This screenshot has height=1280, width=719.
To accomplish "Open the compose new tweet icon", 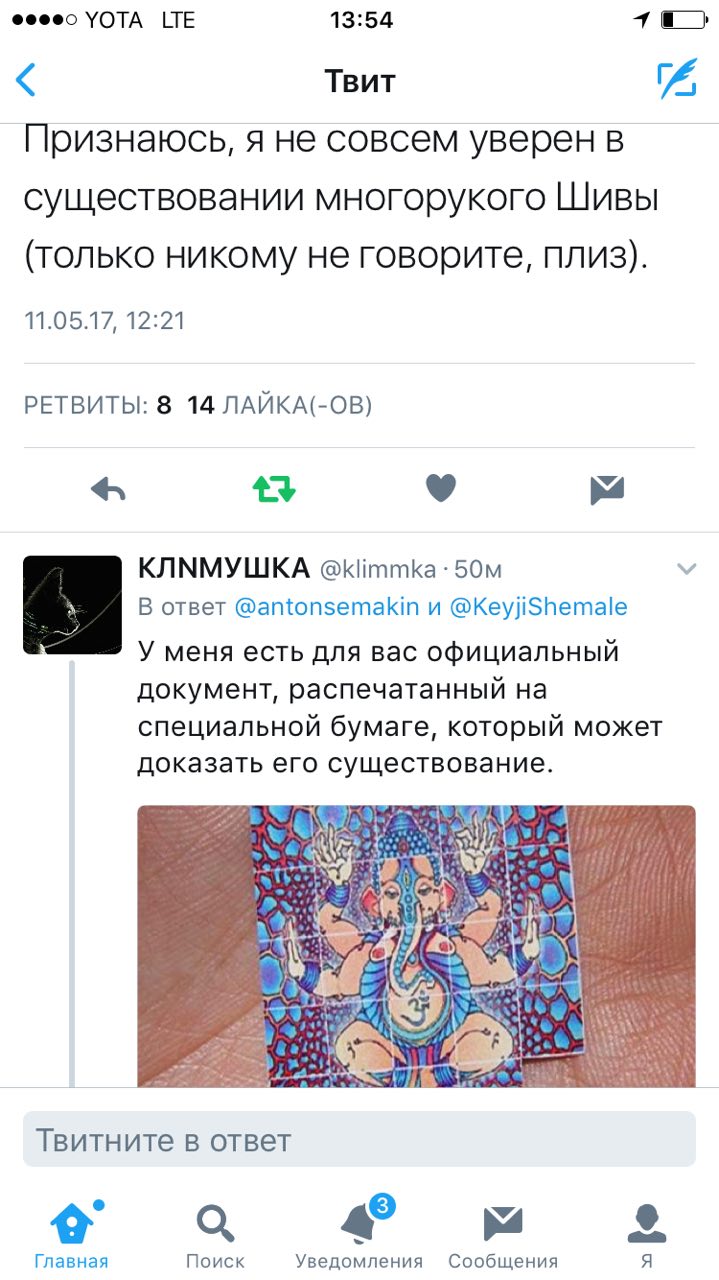I will click(x=676, y=80).
